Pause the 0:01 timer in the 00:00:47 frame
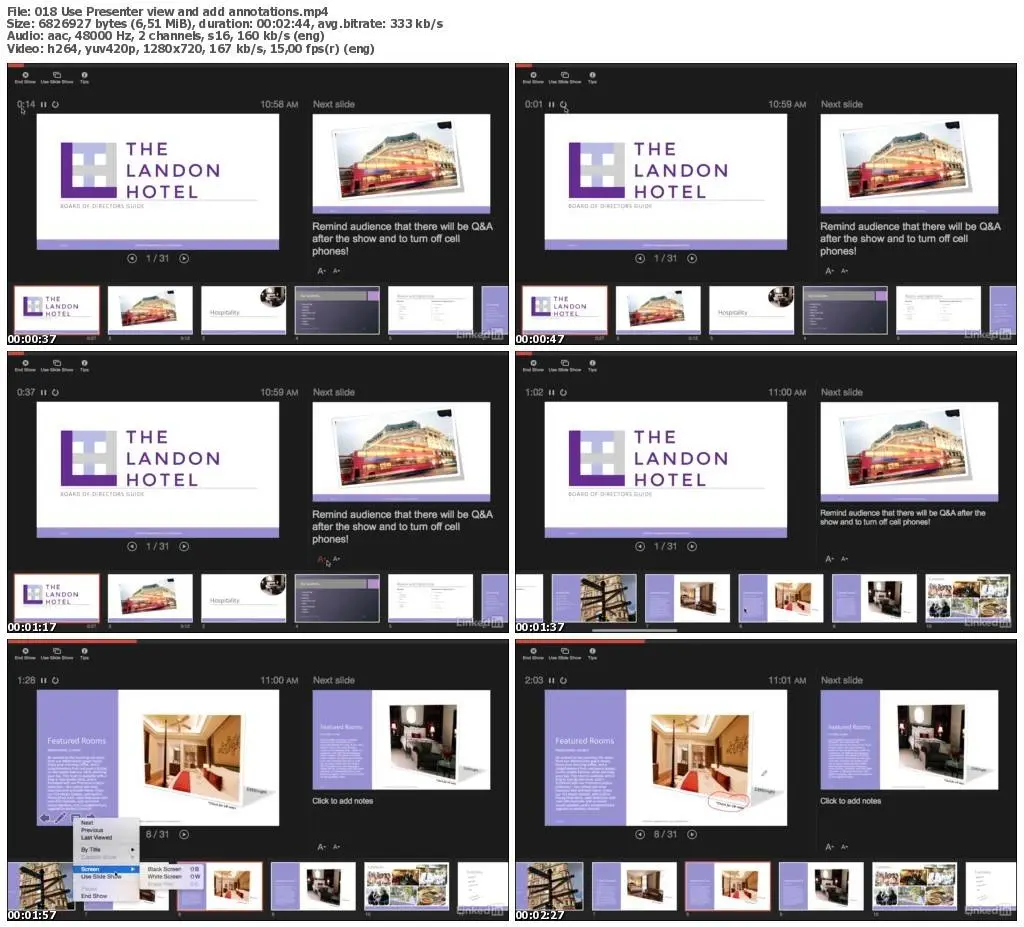1024x927 pixels. tap(552, 105)
